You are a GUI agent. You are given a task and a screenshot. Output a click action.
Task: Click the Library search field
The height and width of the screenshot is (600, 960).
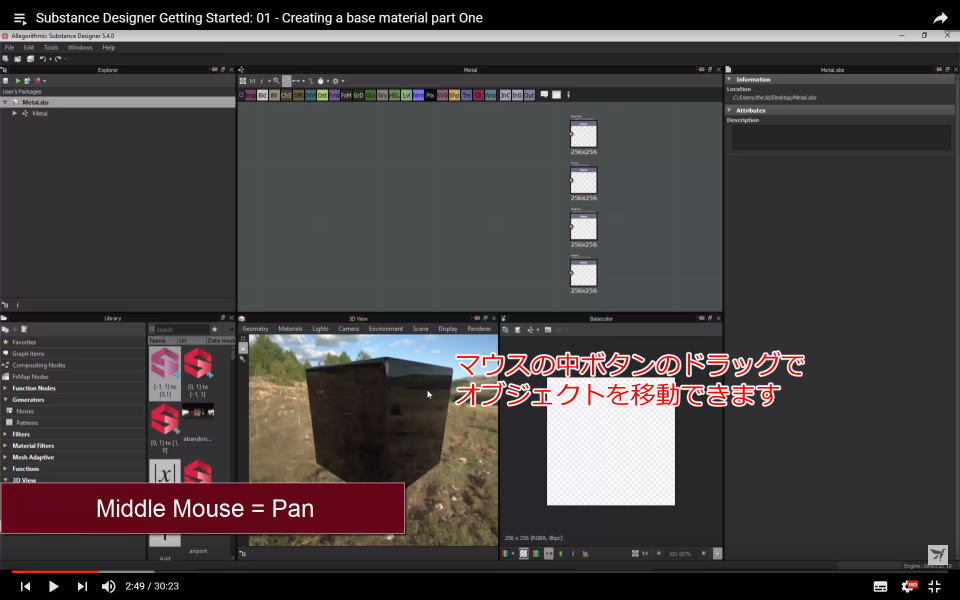tap(182, 329)
